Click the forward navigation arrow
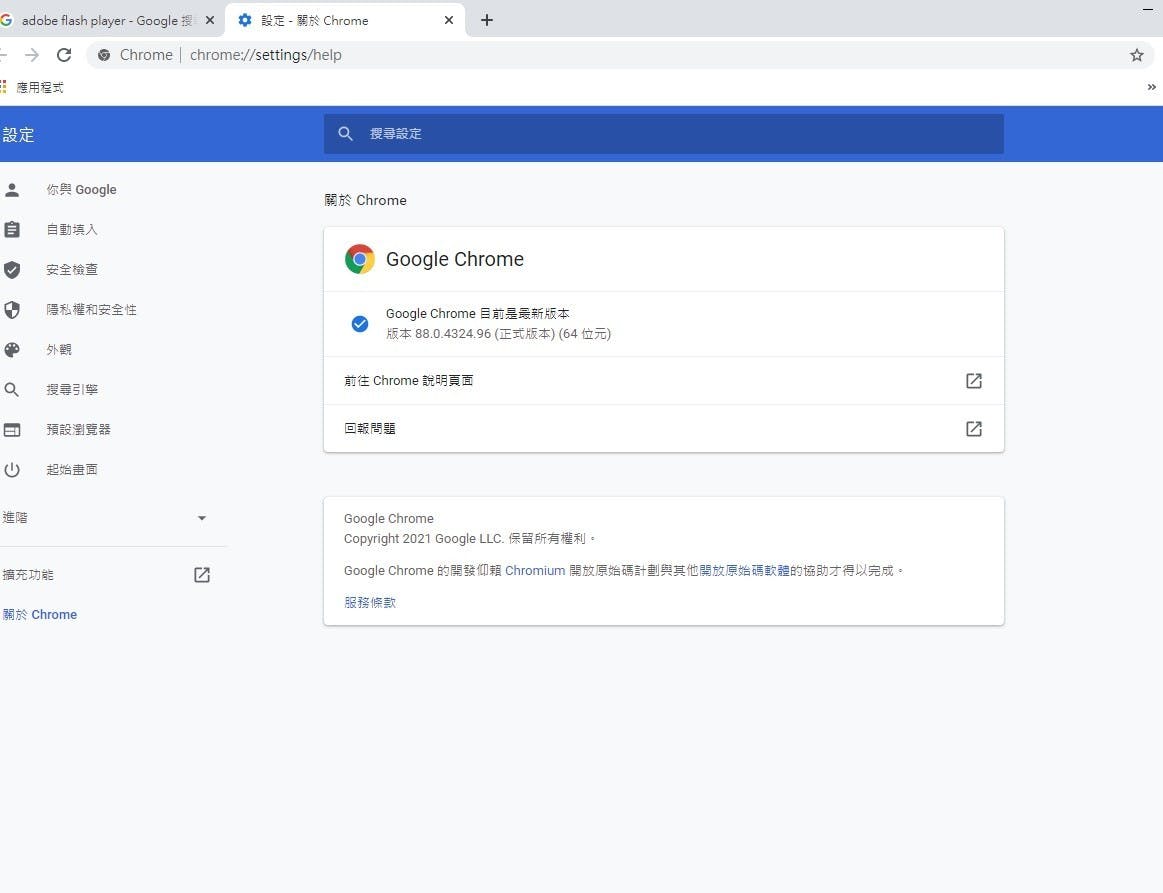The image size is (1163, 893). (x=32, y=55)
